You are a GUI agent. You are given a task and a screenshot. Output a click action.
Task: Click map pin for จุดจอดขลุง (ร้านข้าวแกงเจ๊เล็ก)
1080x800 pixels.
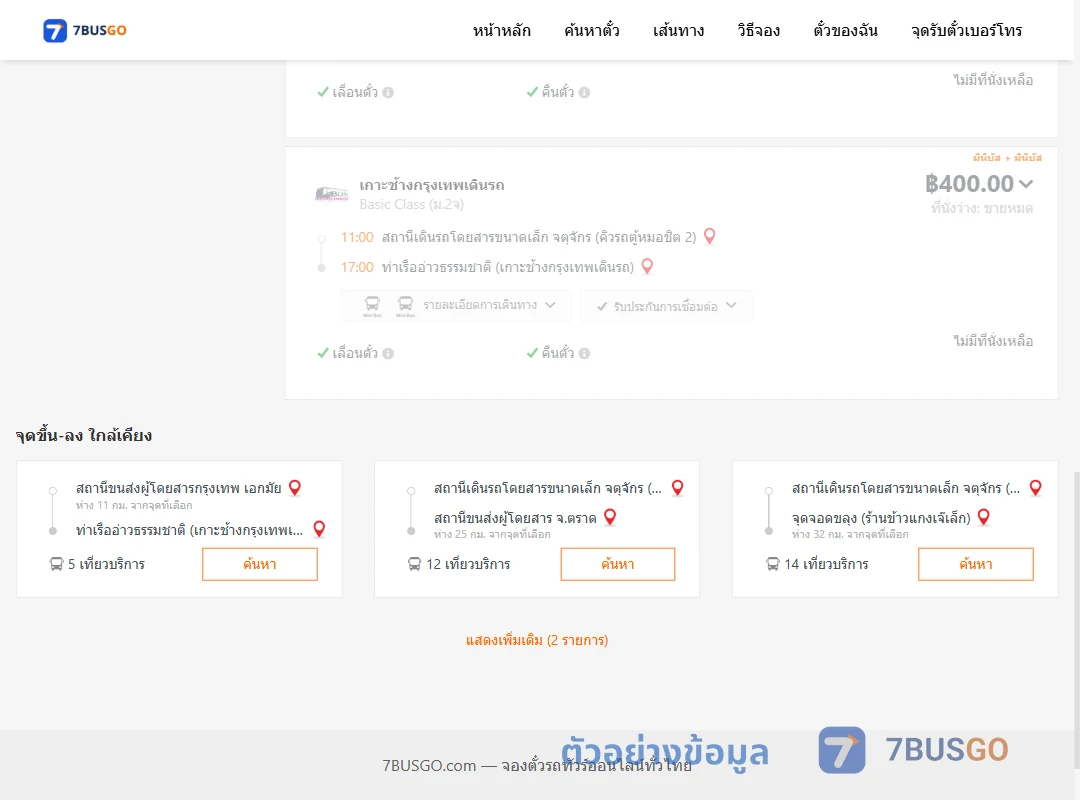coord(984,517)
